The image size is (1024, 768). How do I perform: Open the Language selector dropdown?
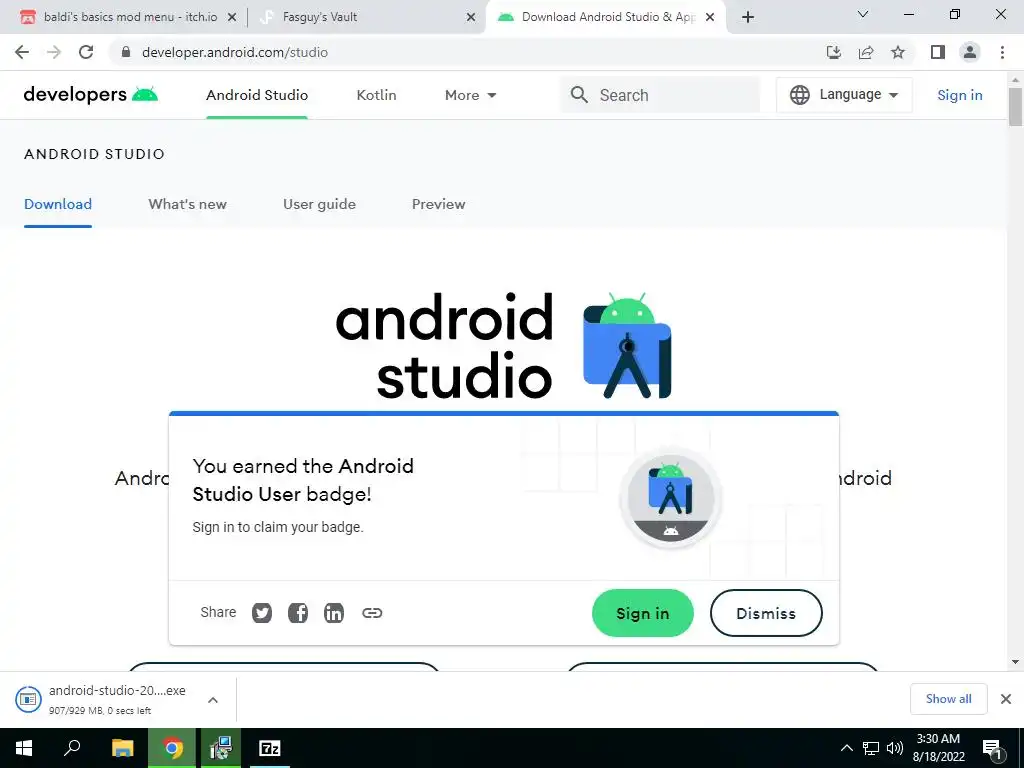pos(844,95)
